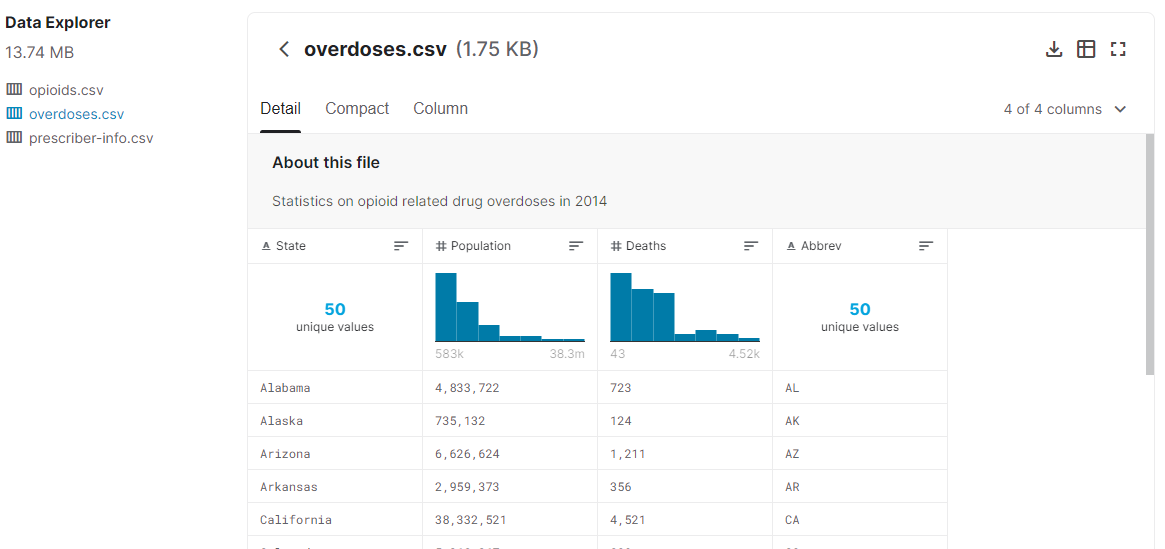Click the 4.52k histogram maximum label
Viewport: 1165px width, 549px height.
pyautogui.click(x=744, y=354)
